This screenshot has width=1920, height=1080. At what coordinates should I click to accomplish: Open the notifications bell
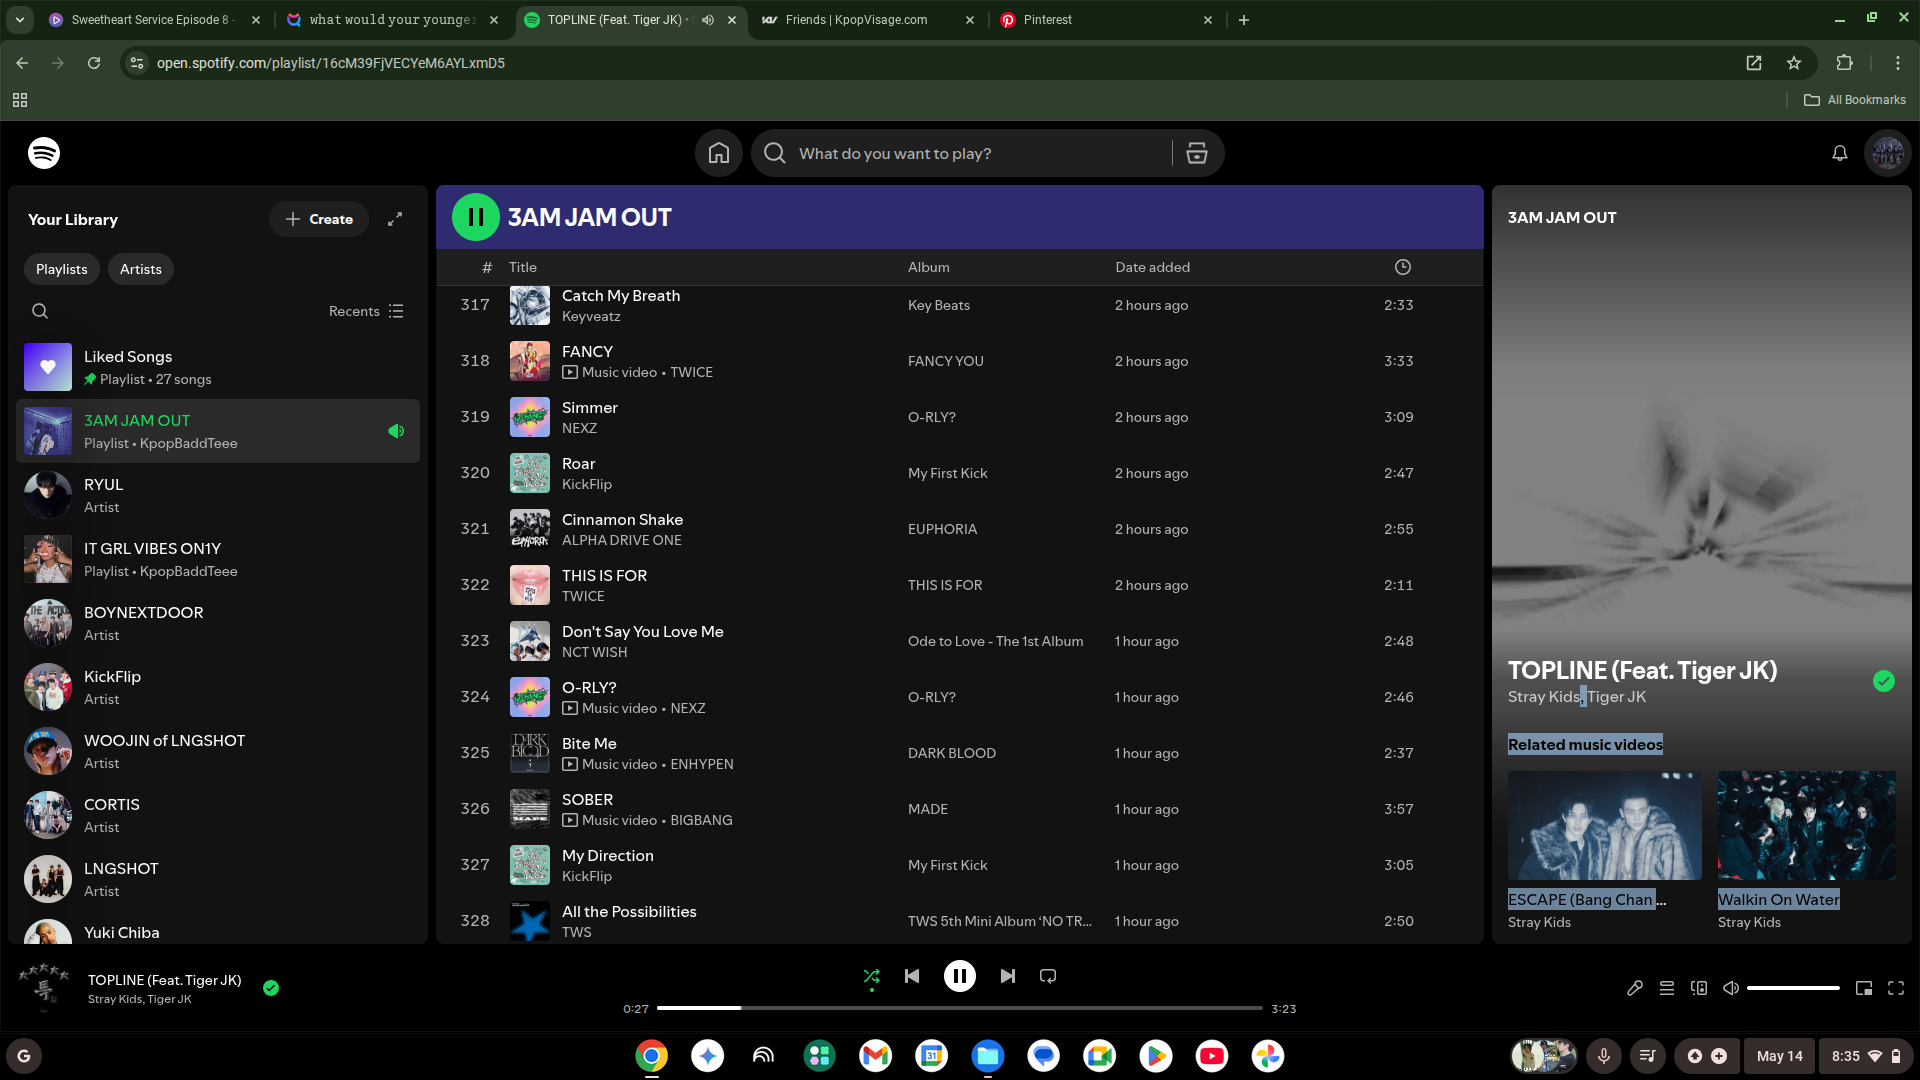[x=1839, y=153]
